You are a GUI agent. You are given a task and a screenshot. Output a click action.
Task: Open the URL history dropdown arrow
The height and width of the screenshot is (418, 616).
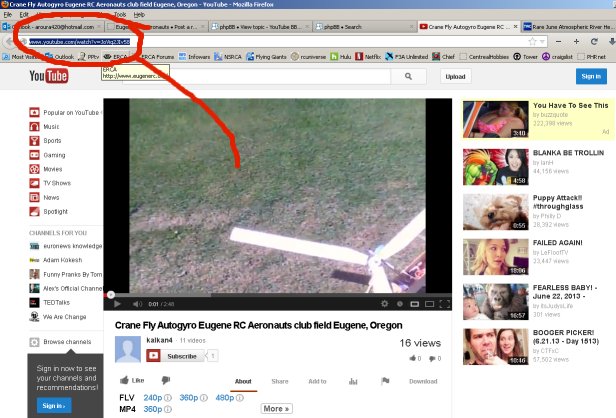tap(543, 41)
